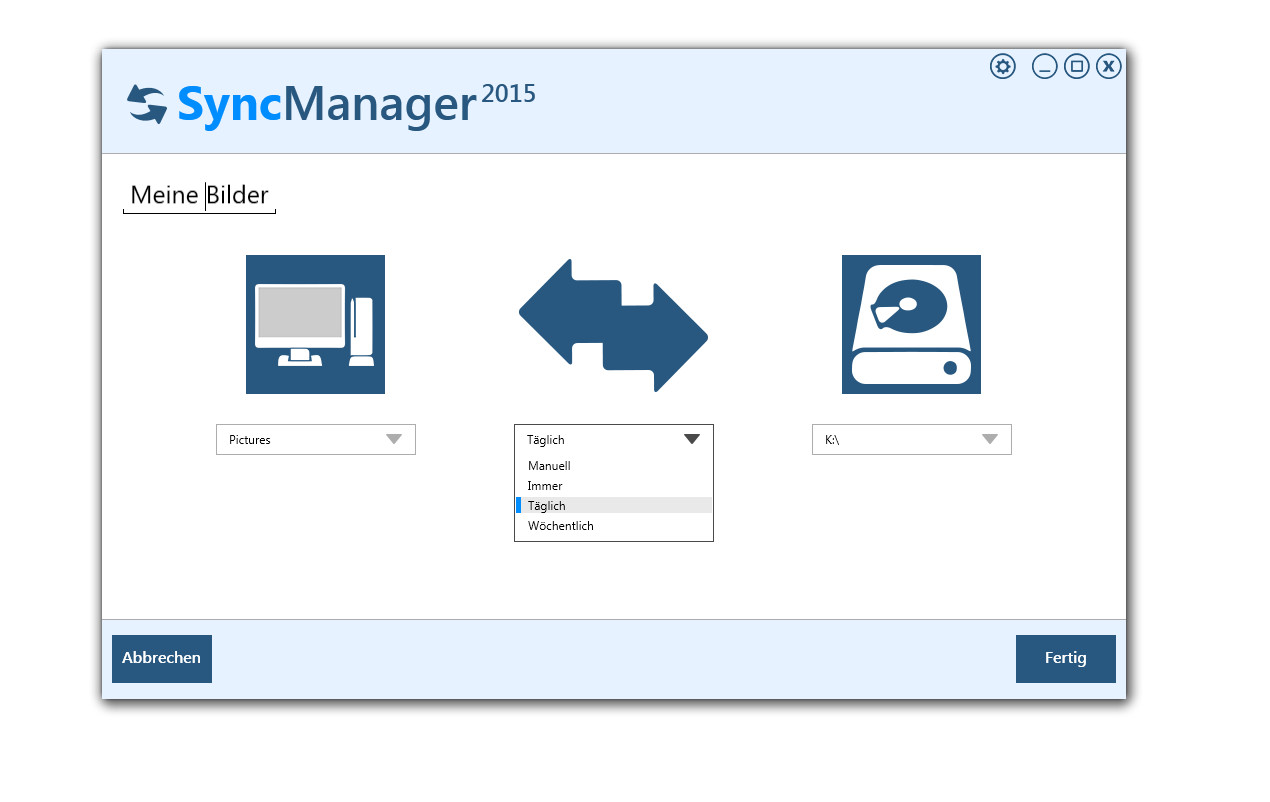The image size is (1270, 802).
Task: Click the hard drive destination icon
Action: 911,324
